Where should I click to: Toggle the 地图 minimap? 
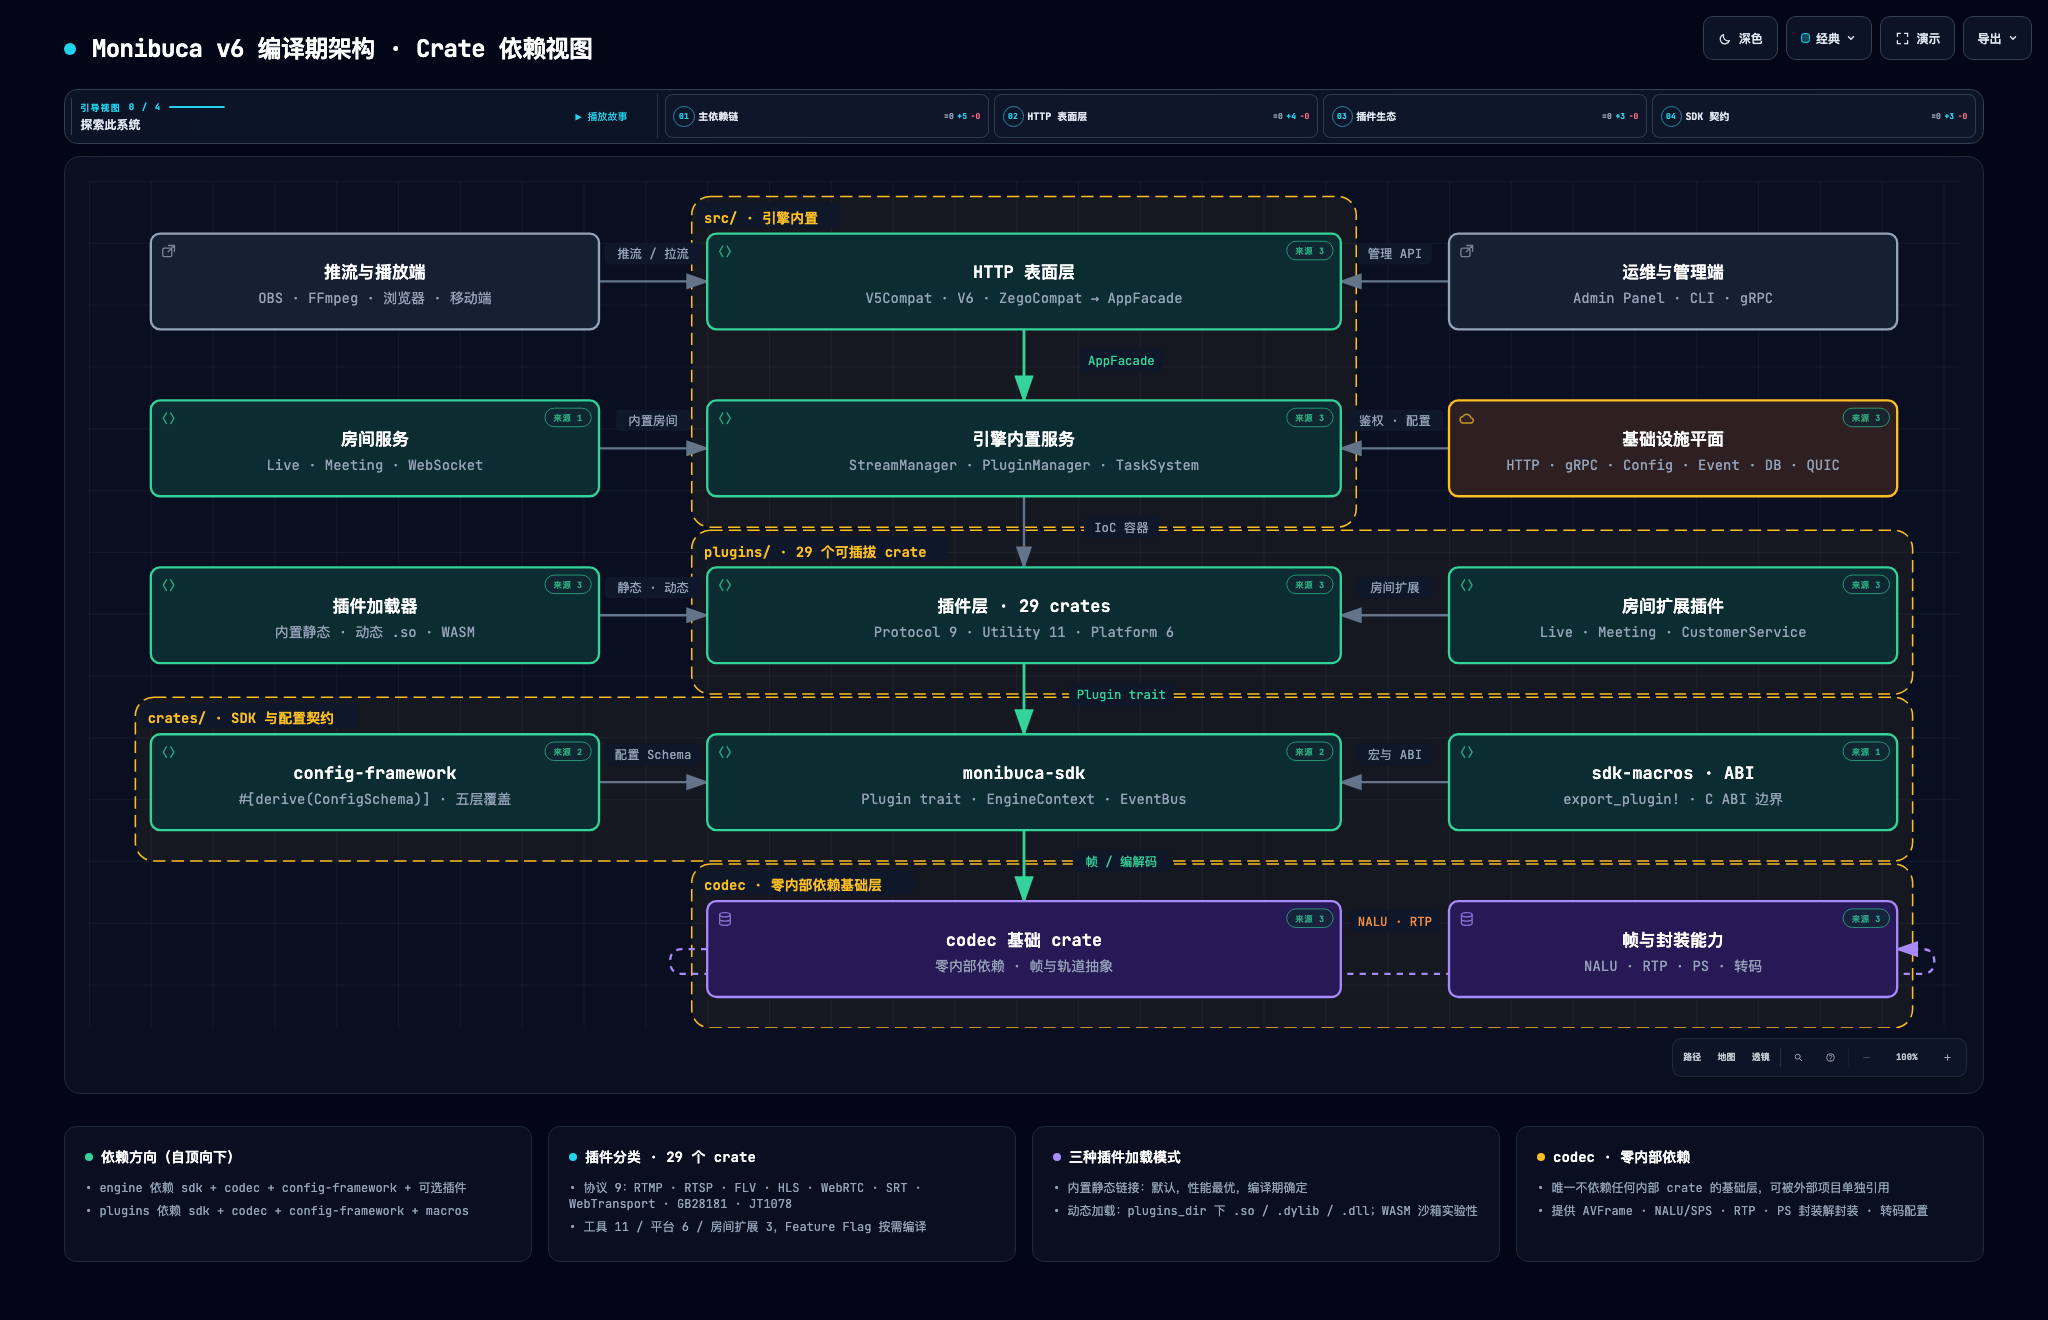(1726, 1057)
